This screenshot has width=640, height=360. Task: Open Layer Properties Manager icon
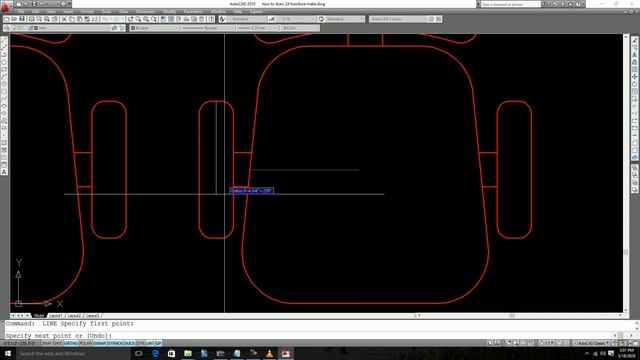[7, 28]
